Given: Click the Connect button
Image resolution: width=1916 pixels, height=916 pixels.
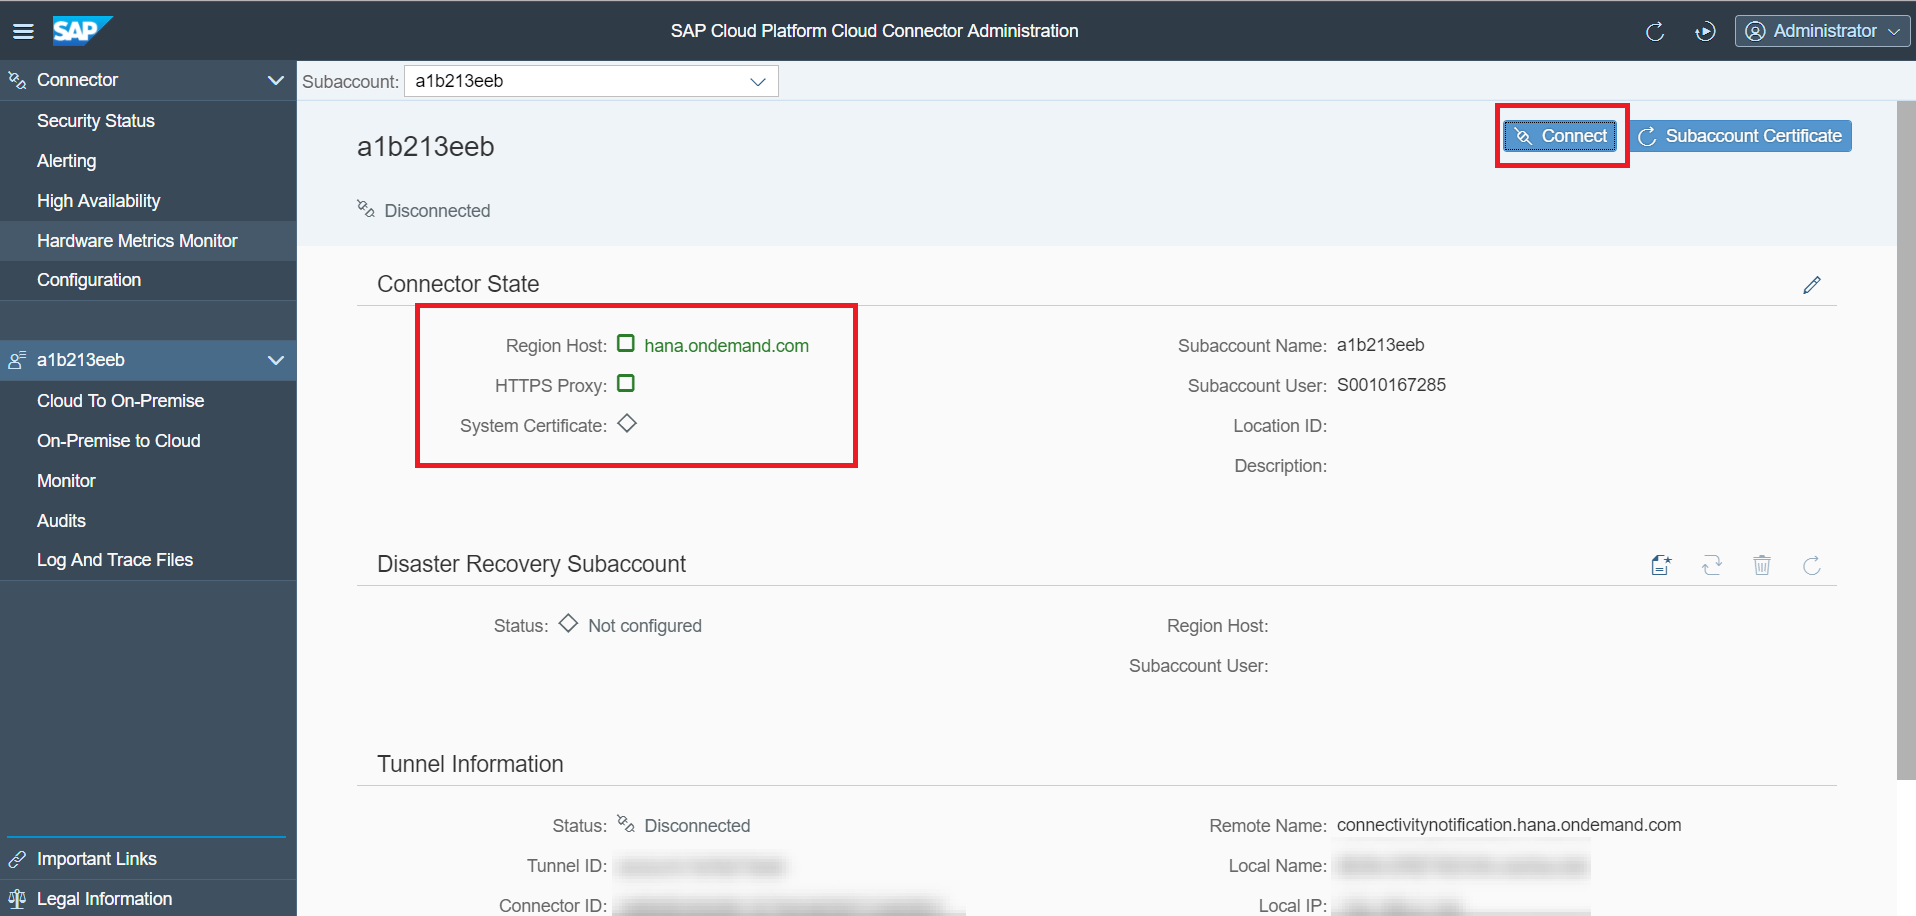Looking at the screenshot, I should click(x=1560, y=136).
